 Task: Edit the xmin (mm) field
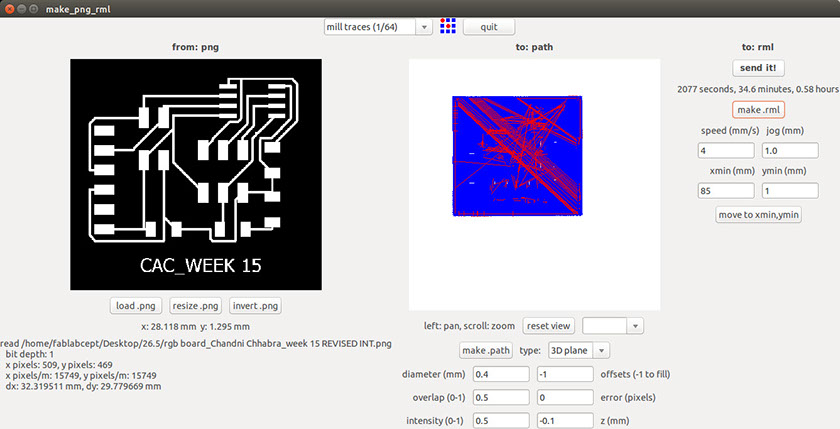(726, 191)
